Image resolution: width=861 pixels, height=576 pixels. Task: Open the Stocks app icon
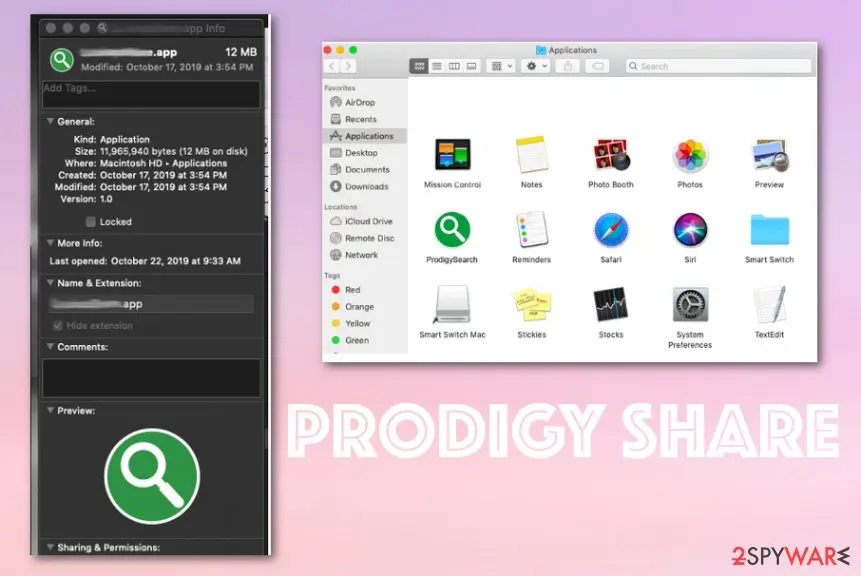[x=611, y=304]
